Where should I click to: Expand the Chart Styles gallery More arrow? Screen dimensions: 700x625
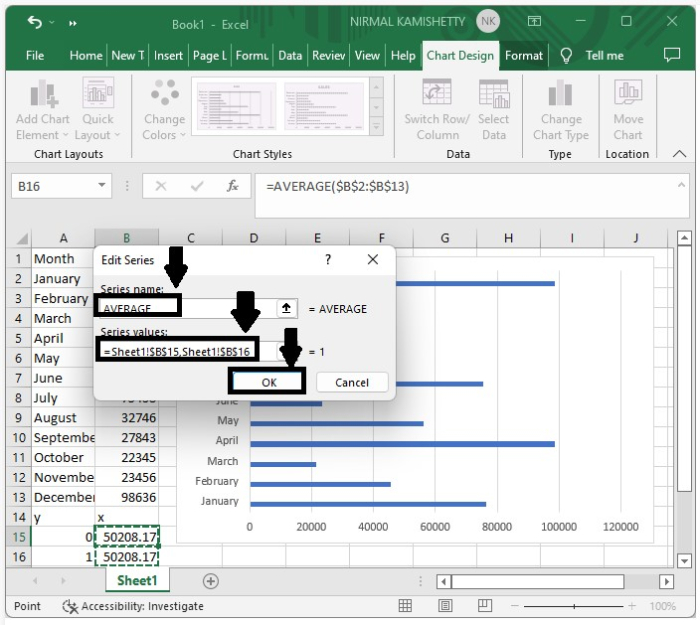pos(376,127)
